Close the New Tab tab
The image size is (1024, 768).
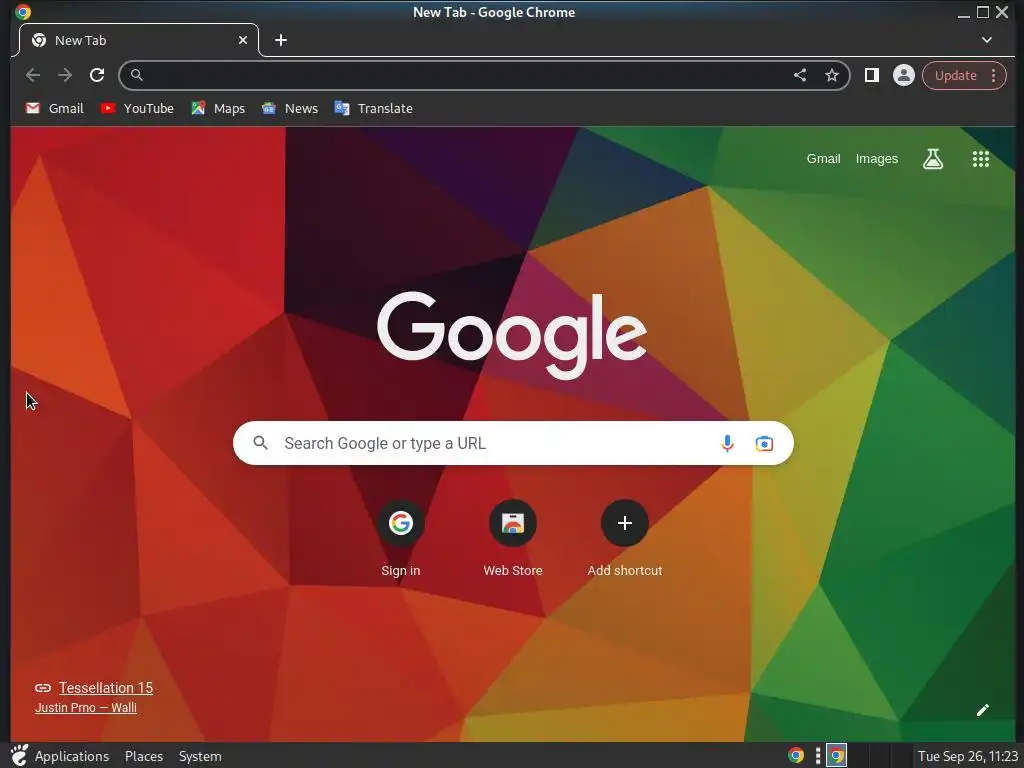(243, 40)
